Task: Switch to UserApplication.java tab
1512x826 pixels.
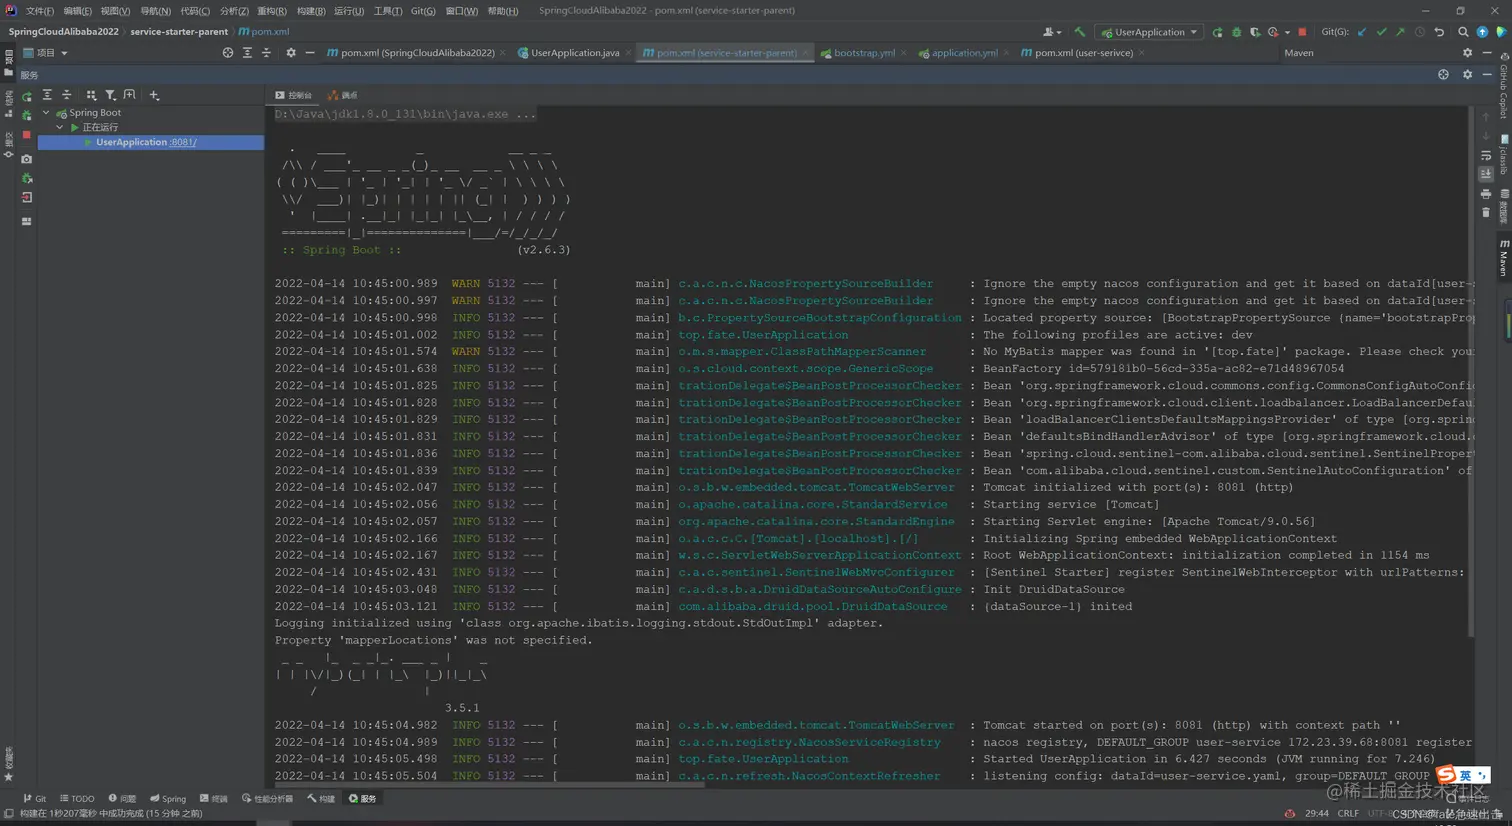Action: pyautogui.click(x=575, y=53)
